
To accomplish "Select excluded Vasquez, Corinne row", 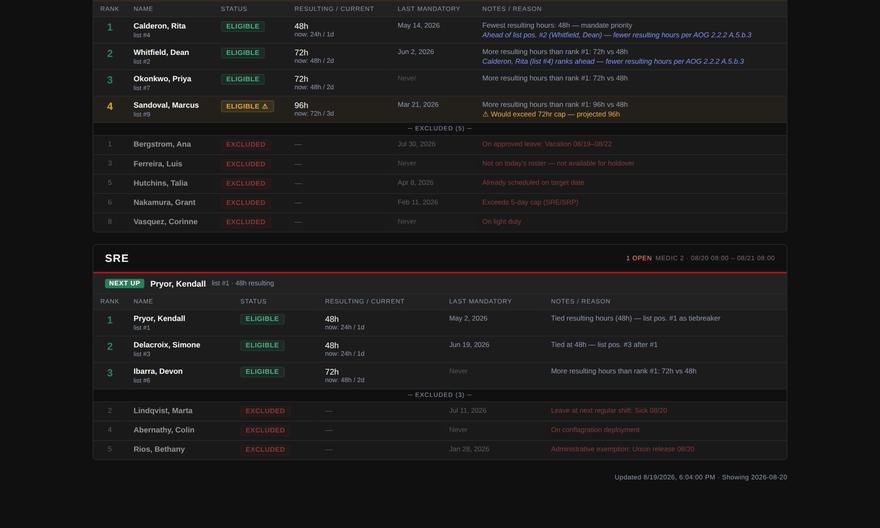I will click(439, 222).
